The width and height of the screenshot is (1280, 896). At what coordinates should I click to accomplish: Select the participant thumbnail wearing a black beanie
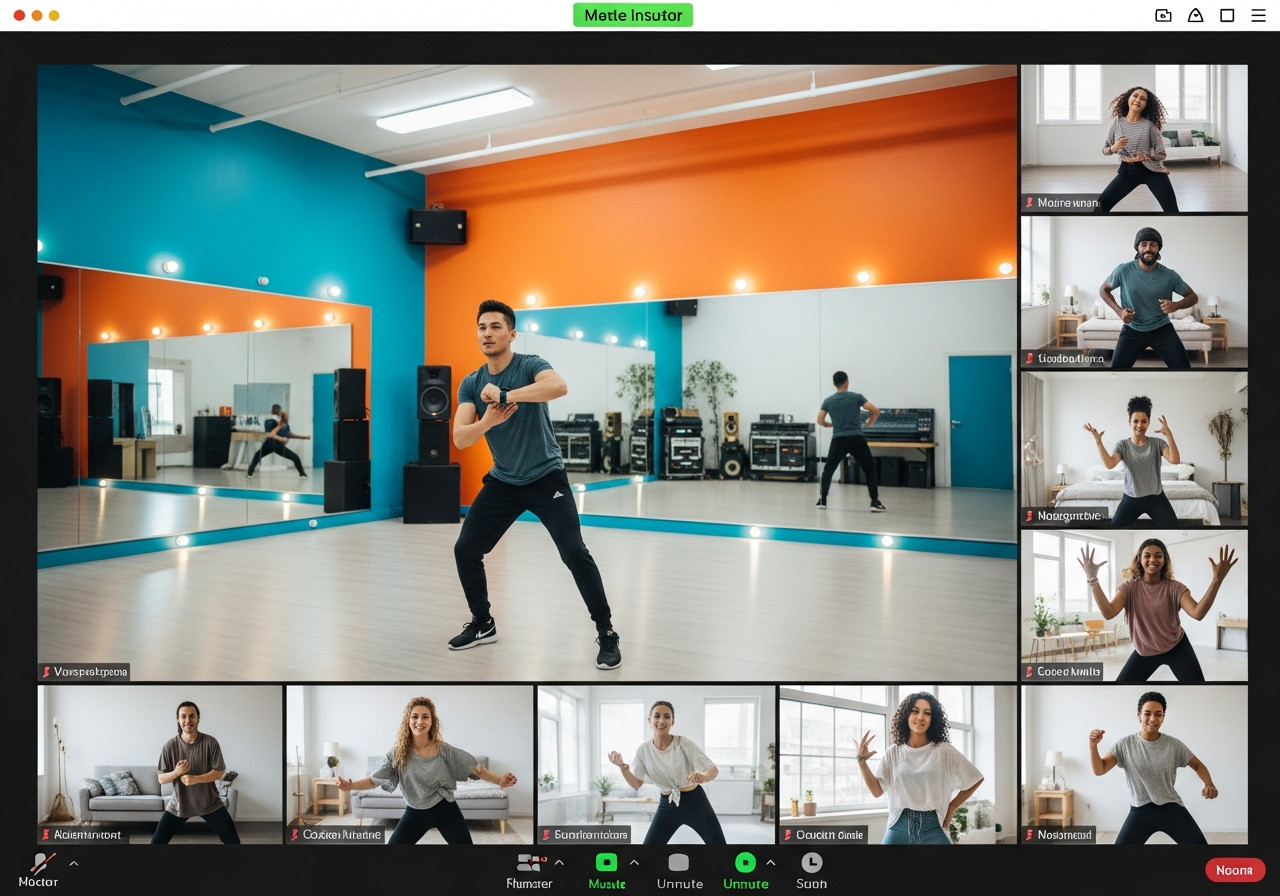tap(1134, 292)
